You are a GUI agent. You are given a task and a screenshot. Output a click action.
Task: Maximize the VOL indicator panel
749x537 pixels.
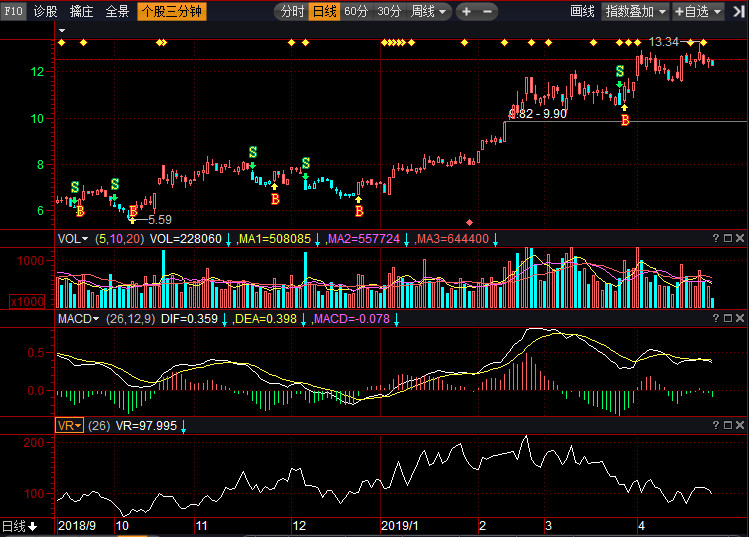tap(728, 239)
